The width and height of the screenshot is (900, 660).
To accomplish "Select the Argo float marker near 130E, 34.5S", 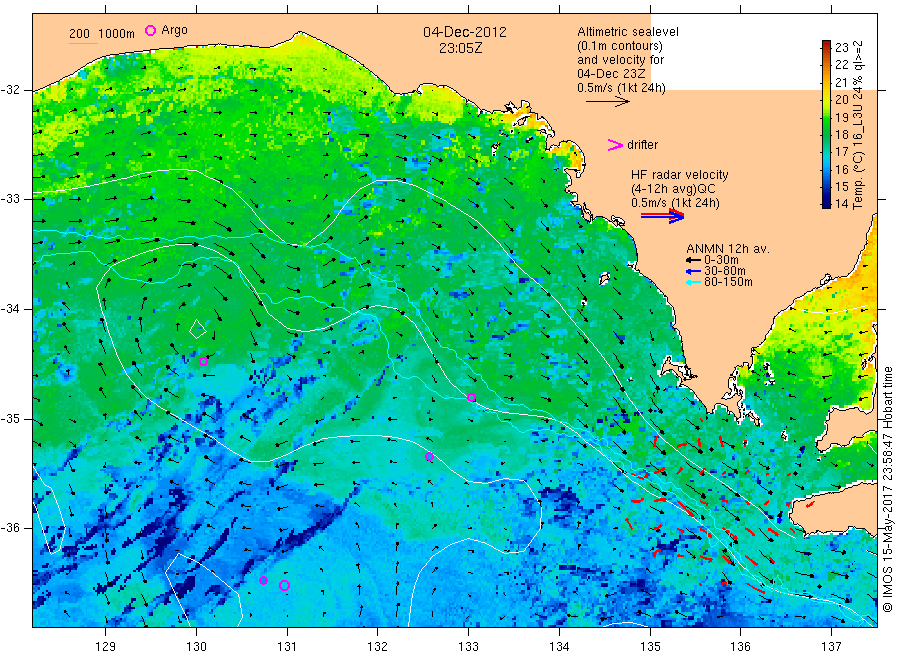I will pyautogui.click(x=203, y=361).
